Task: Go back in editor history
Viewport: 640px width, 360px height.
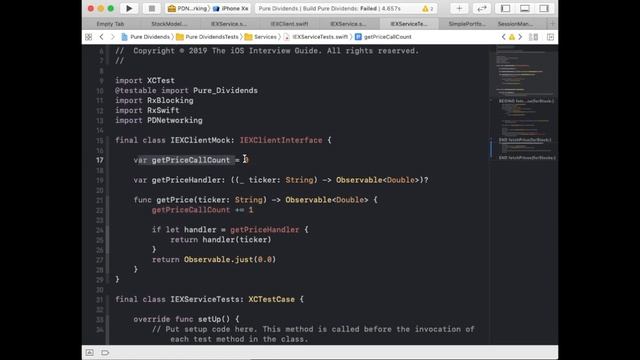Action: point(101,37)
